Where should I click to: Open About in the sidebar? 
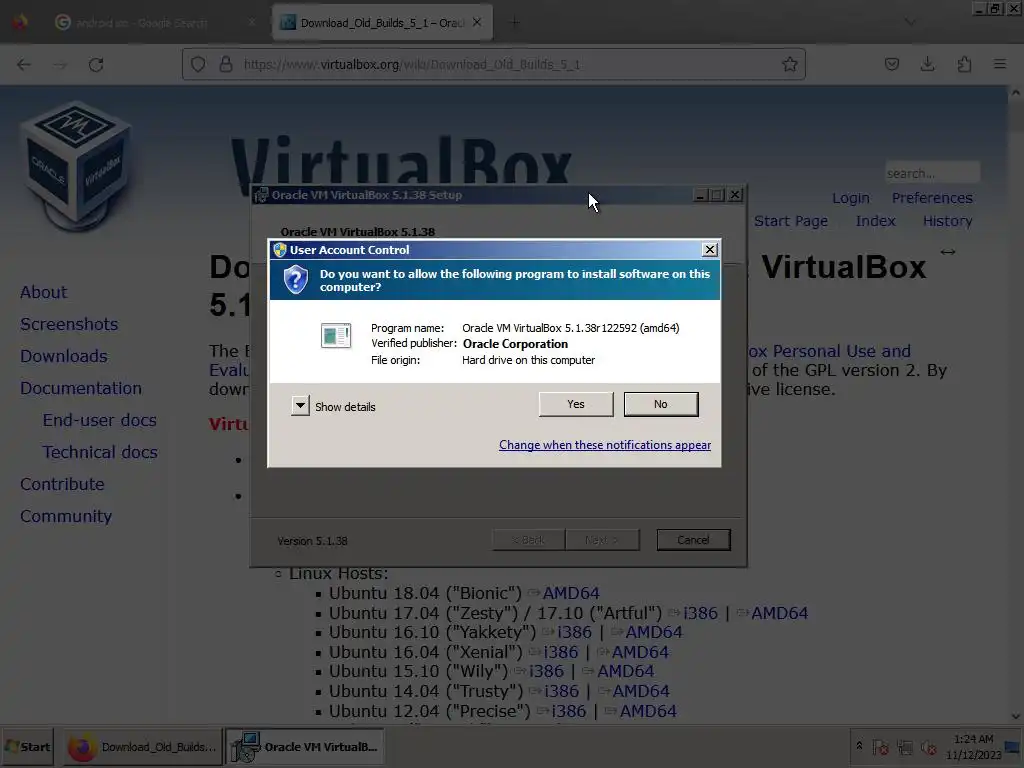click(x=43, y=292)
